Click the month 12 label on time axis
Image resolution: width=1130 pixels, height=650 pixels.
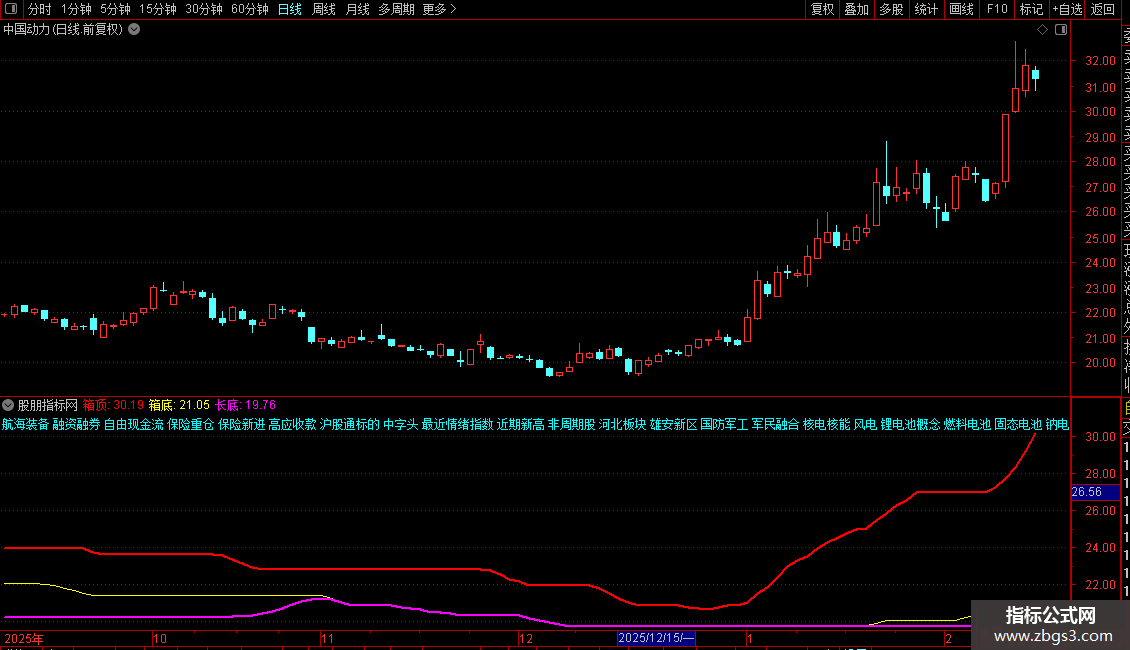[526, 638]
